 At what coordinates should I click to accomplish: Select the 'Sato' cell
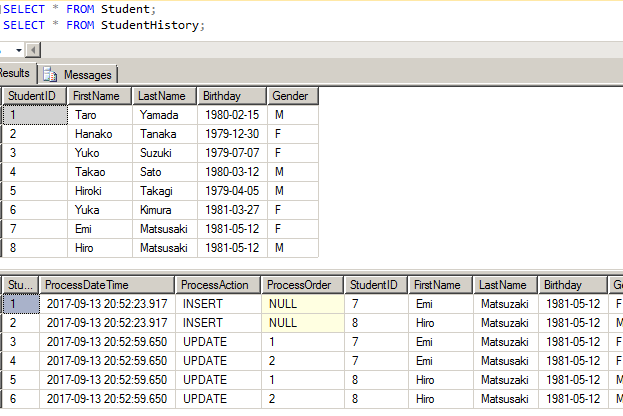pos(165,172)
